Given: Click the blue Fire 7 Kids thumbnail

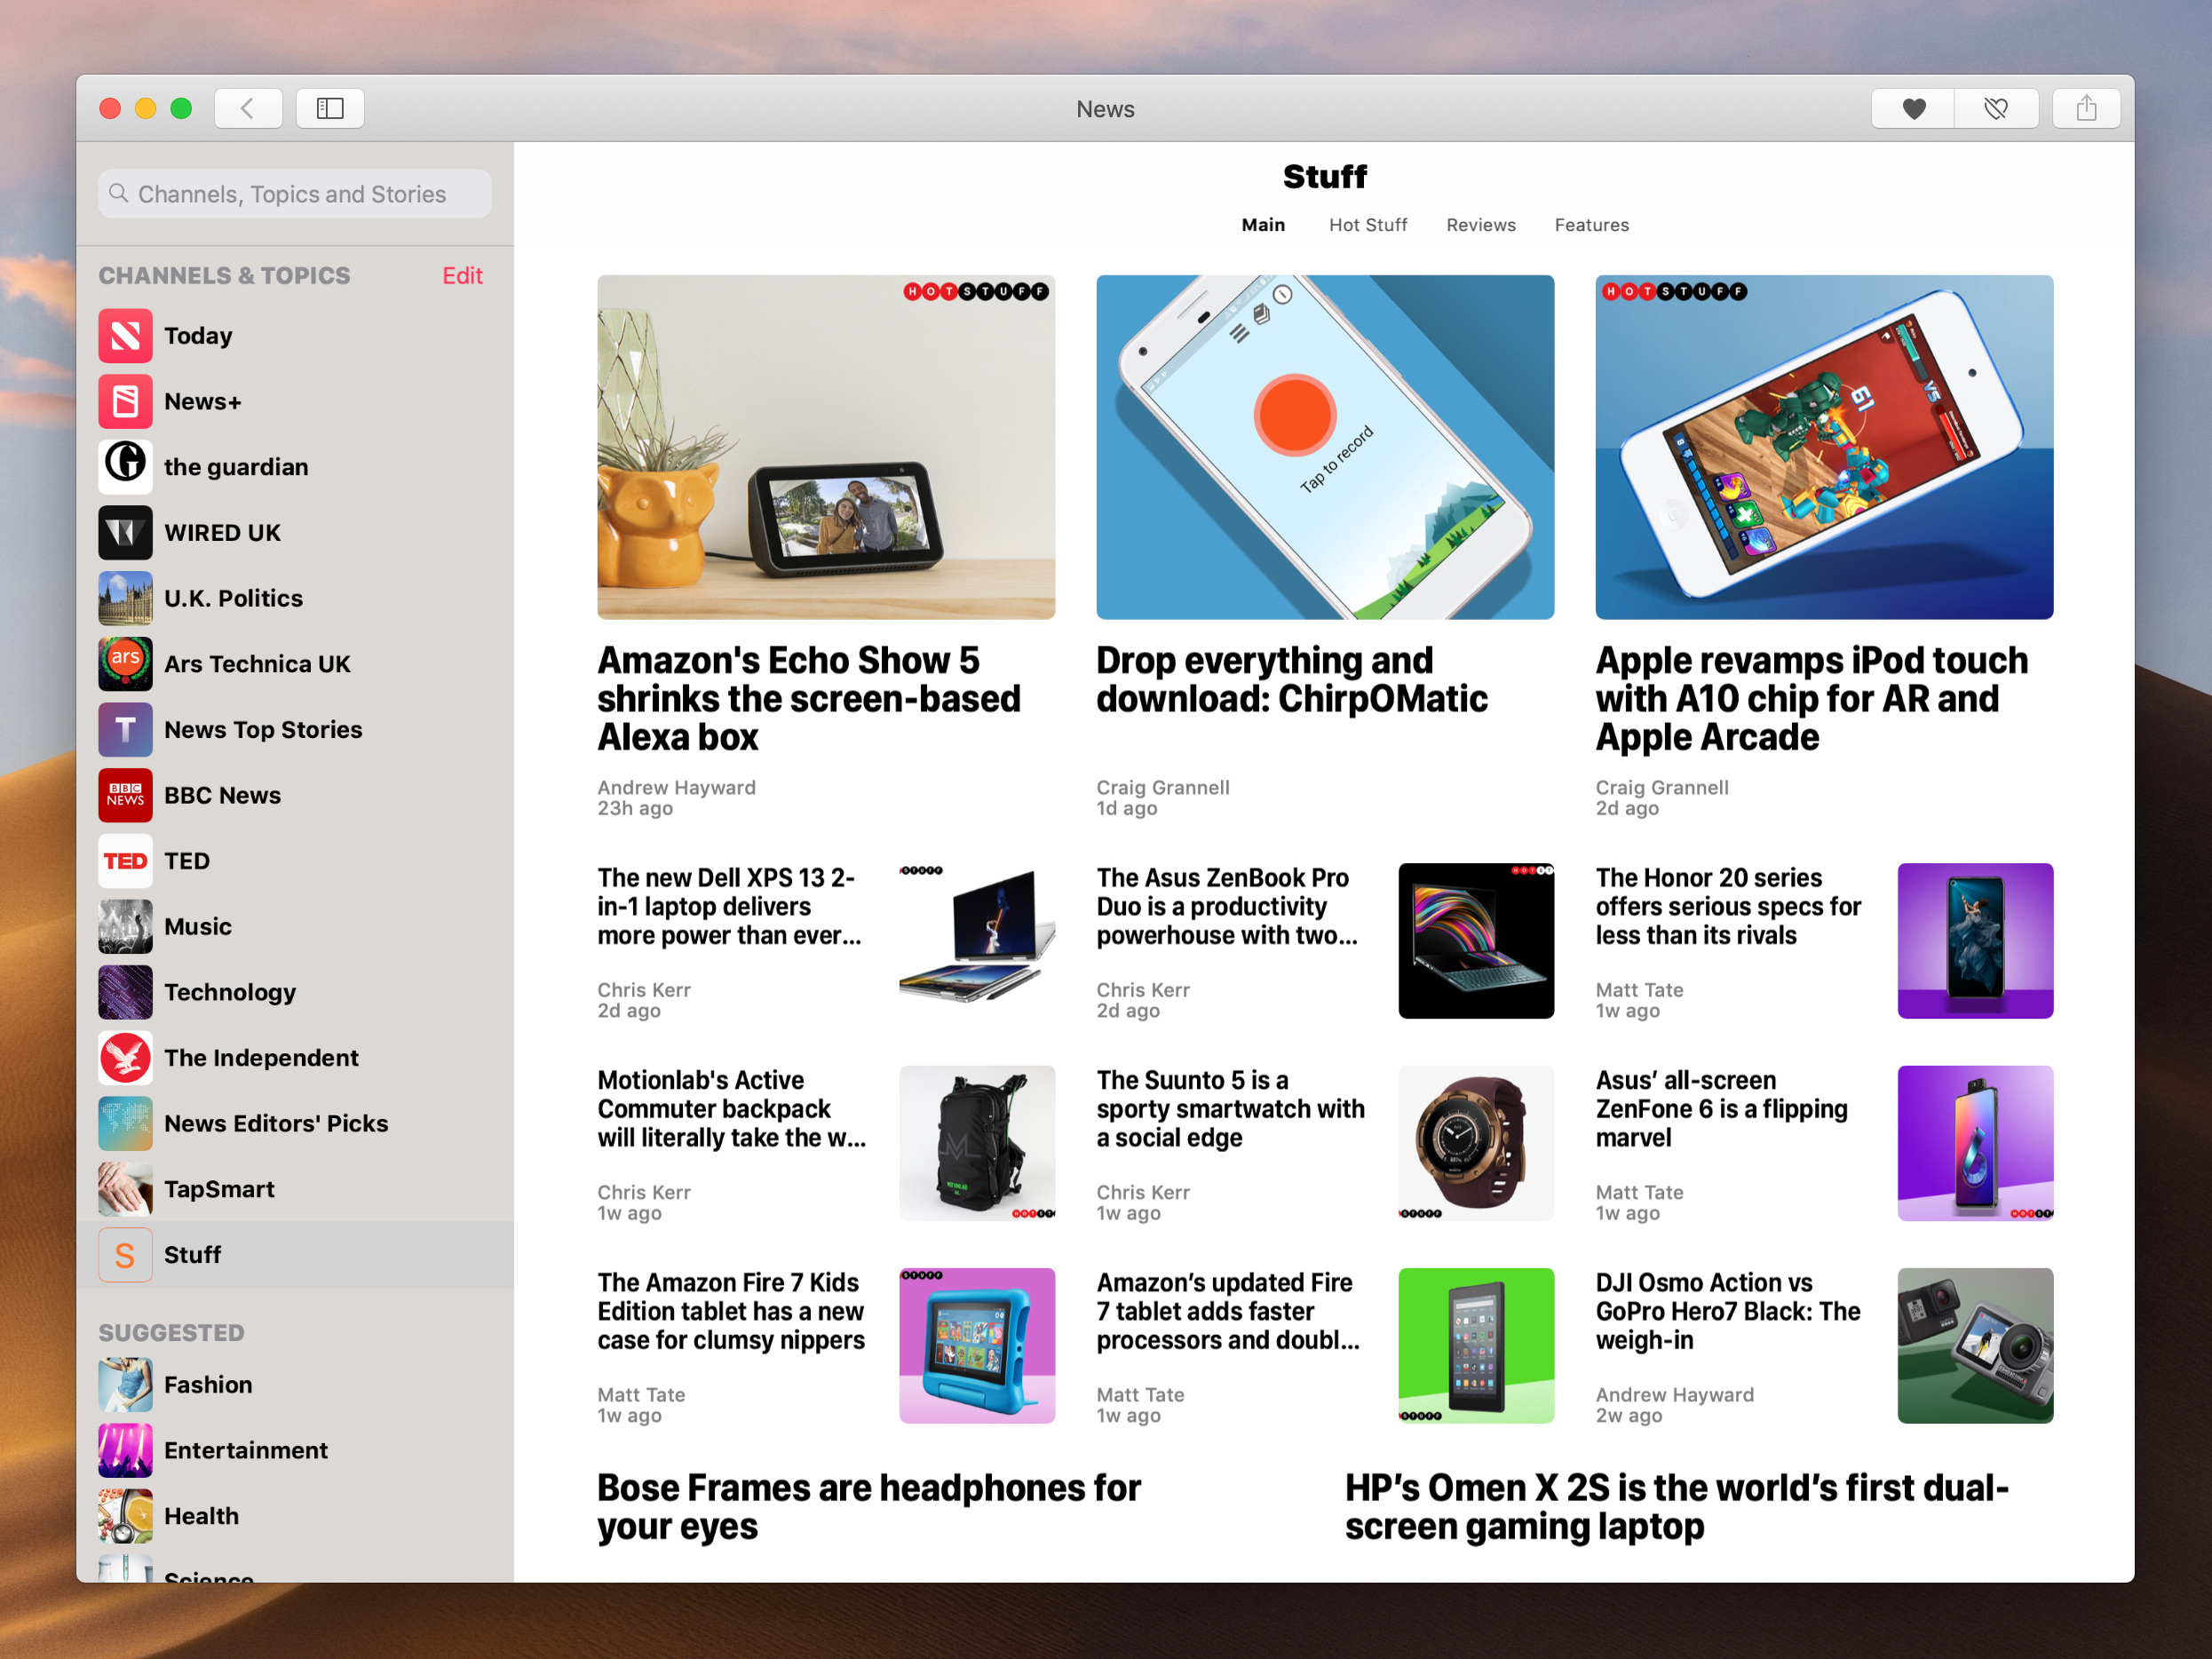Looking at the screenshot, I should 977,1346.
